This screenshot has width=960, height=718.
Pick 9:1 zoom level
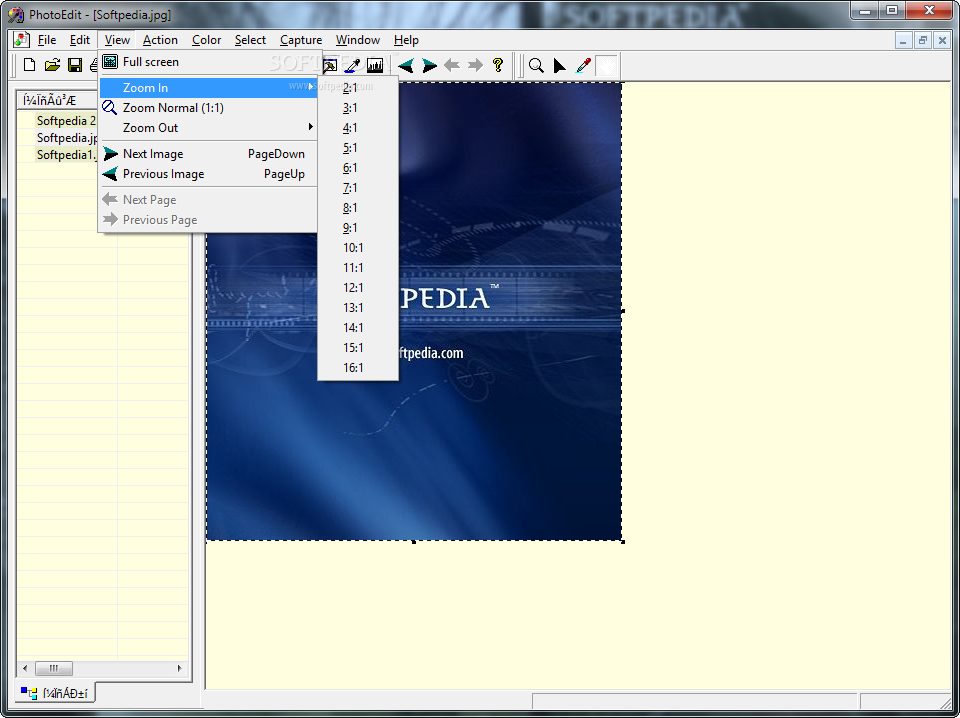pos(358,228)
